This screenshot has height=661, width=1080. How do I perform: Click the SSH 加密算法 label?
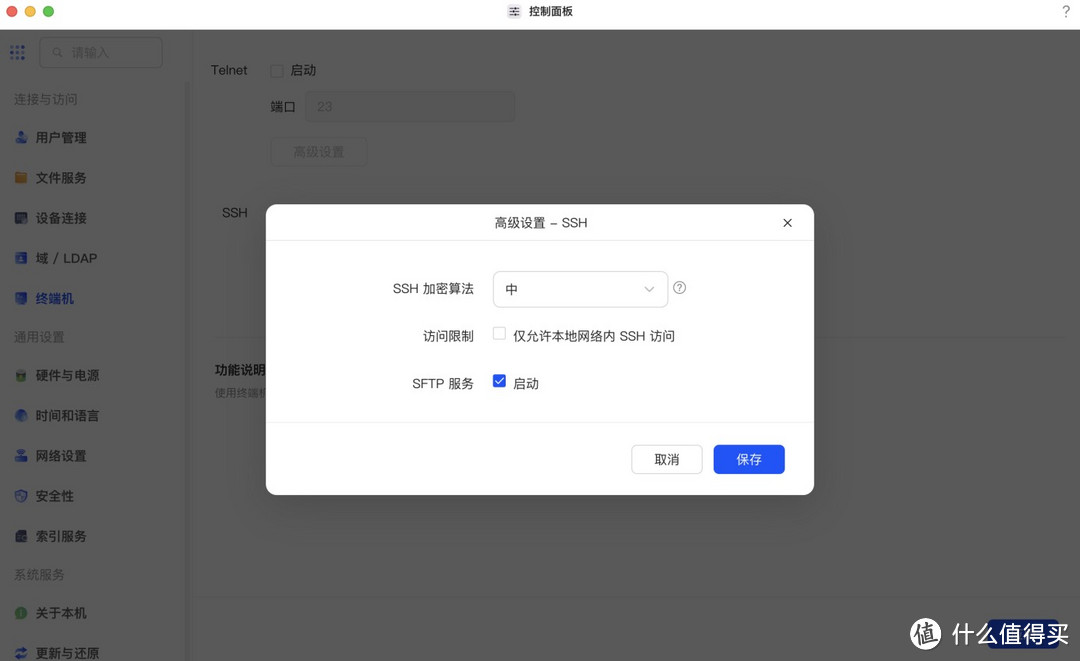pyautogui.click(x=433, y=288)
